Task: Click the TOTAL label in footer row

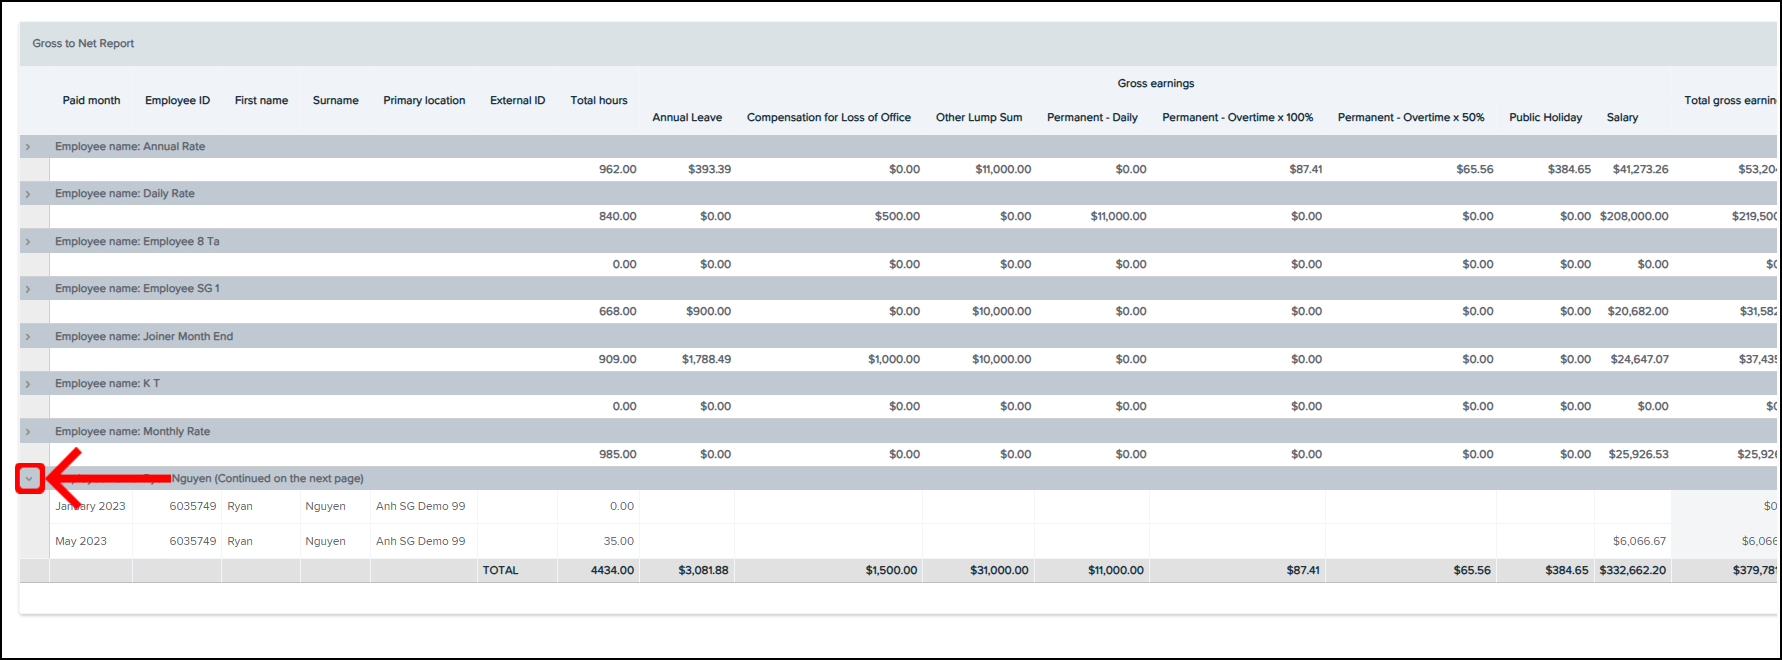Action: pos(500,570)
